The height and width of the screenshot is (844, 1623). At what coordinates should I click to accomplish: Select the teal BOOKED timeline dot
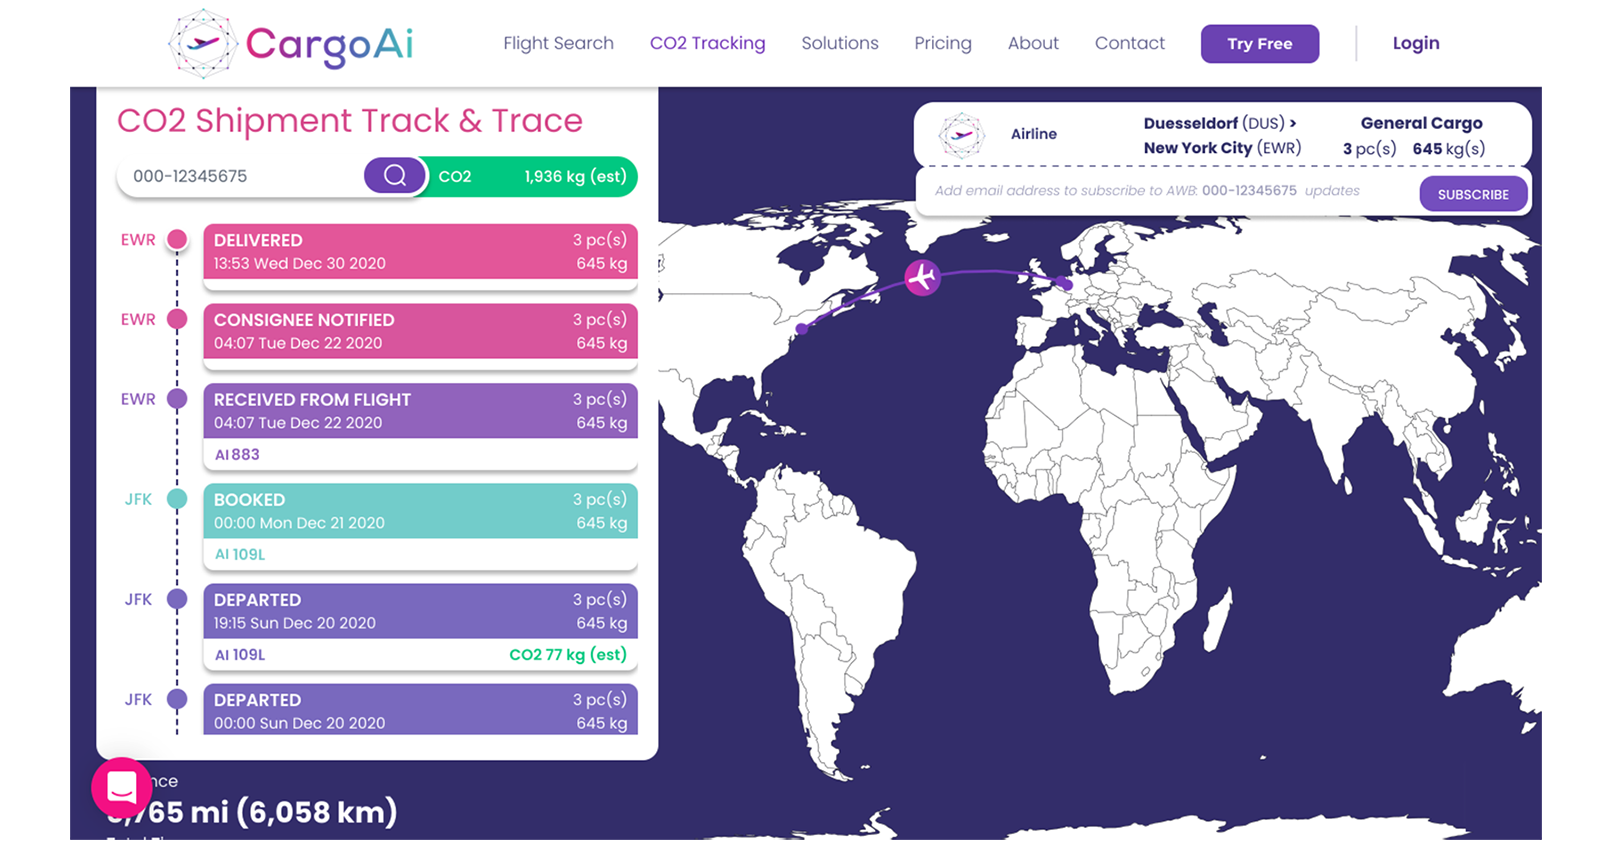(x=177, y=499)
